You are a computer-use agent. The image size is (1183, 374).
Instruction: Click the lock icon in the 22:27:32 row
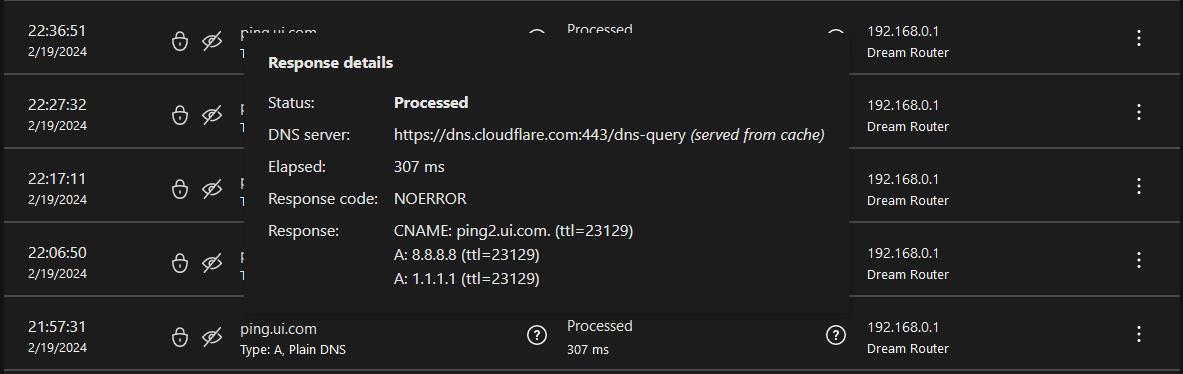pyautogui.click(x=179, y=115)
